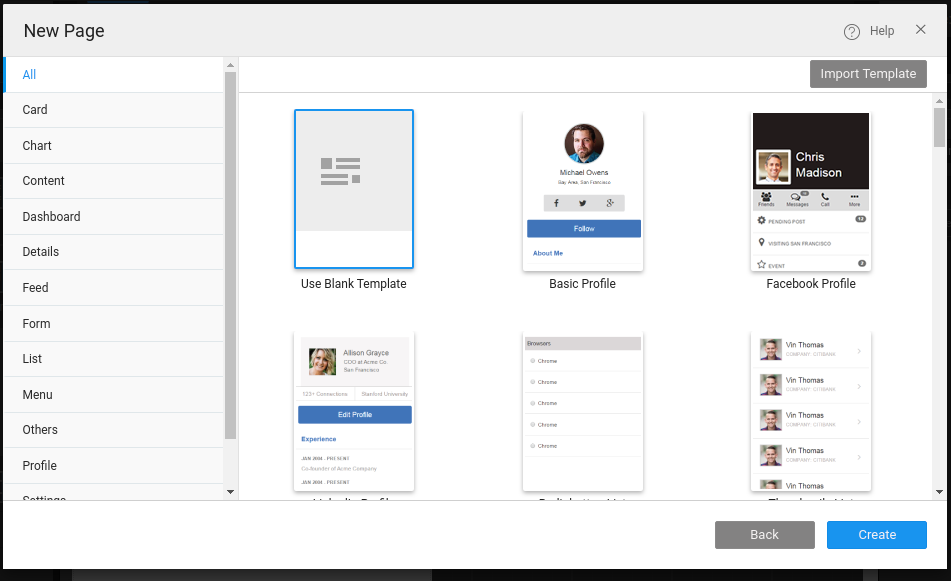Click the category list scroll-up arrow
The width and height of the screenshot is (951, 581).
[x=230, y=65]
